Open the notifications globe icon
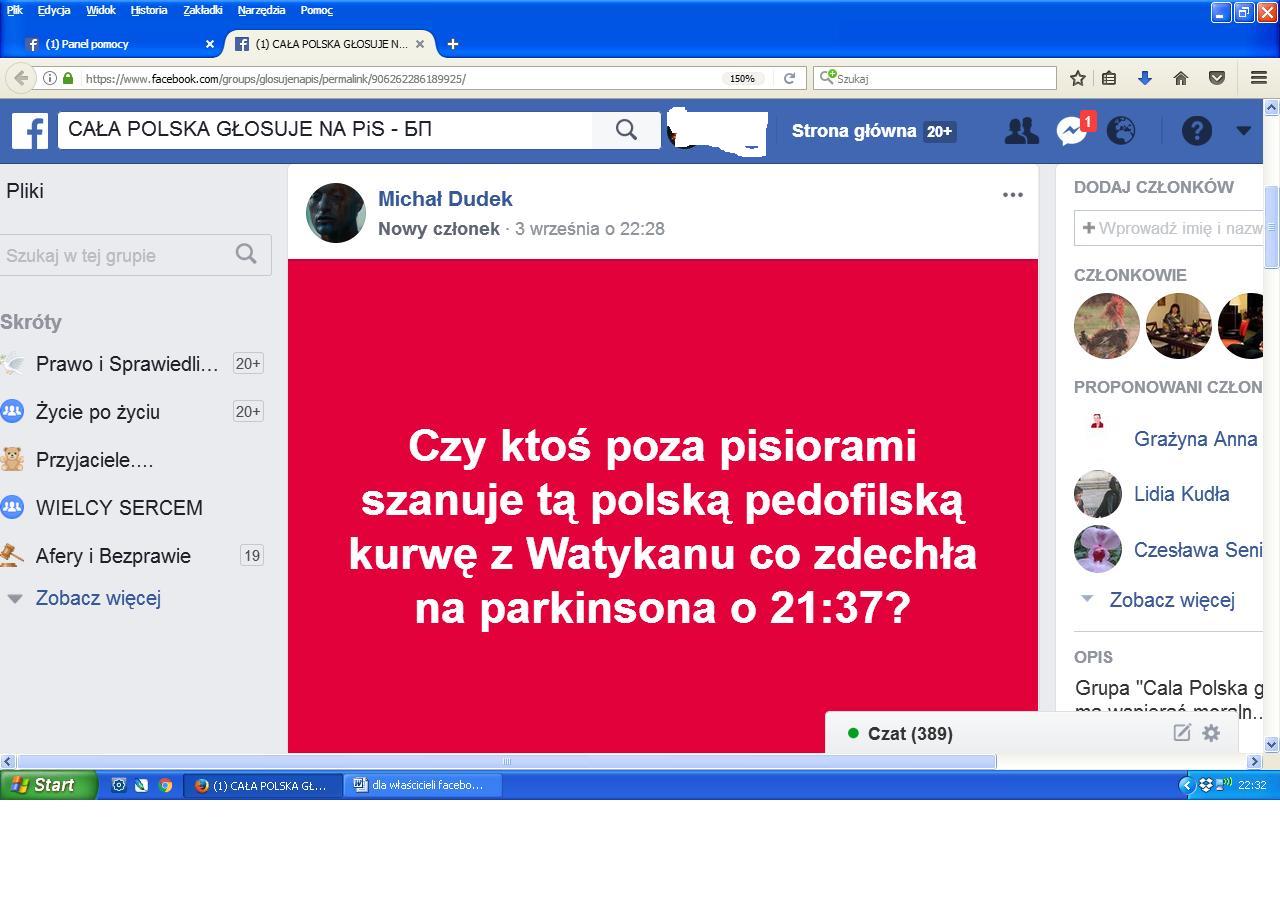 click(1121, 131)
